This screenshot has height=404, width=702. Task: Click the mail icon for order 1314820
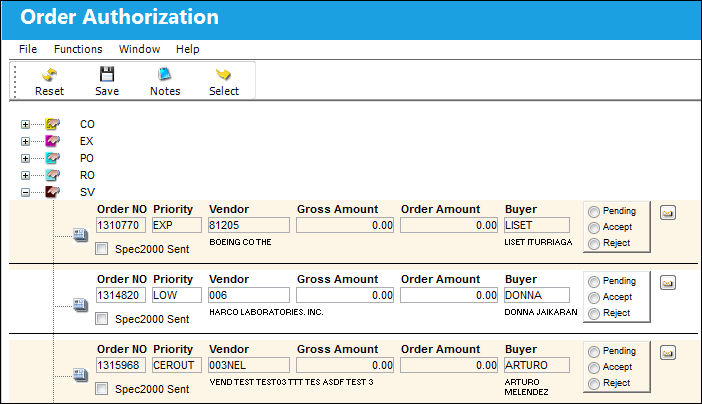click(668, 283)
